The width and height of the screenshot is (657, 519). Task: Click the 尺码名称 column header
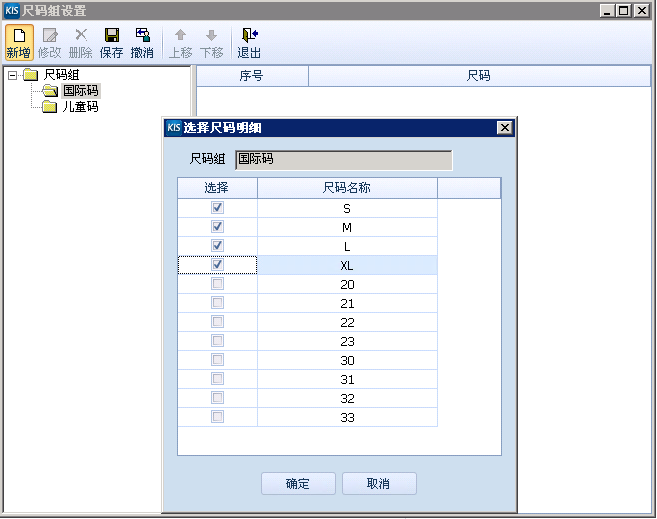click(x=347, y=188)
